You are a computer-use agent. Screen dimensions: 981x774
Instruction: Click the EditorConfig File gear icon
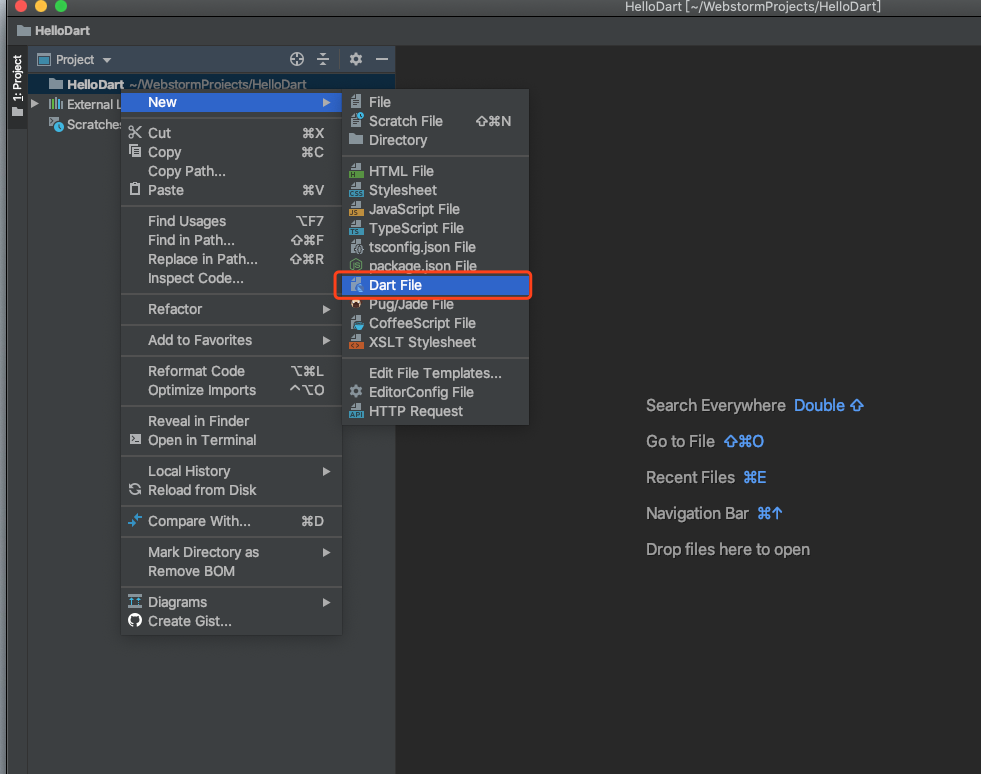pyautogui.click(x=356, y=392)
